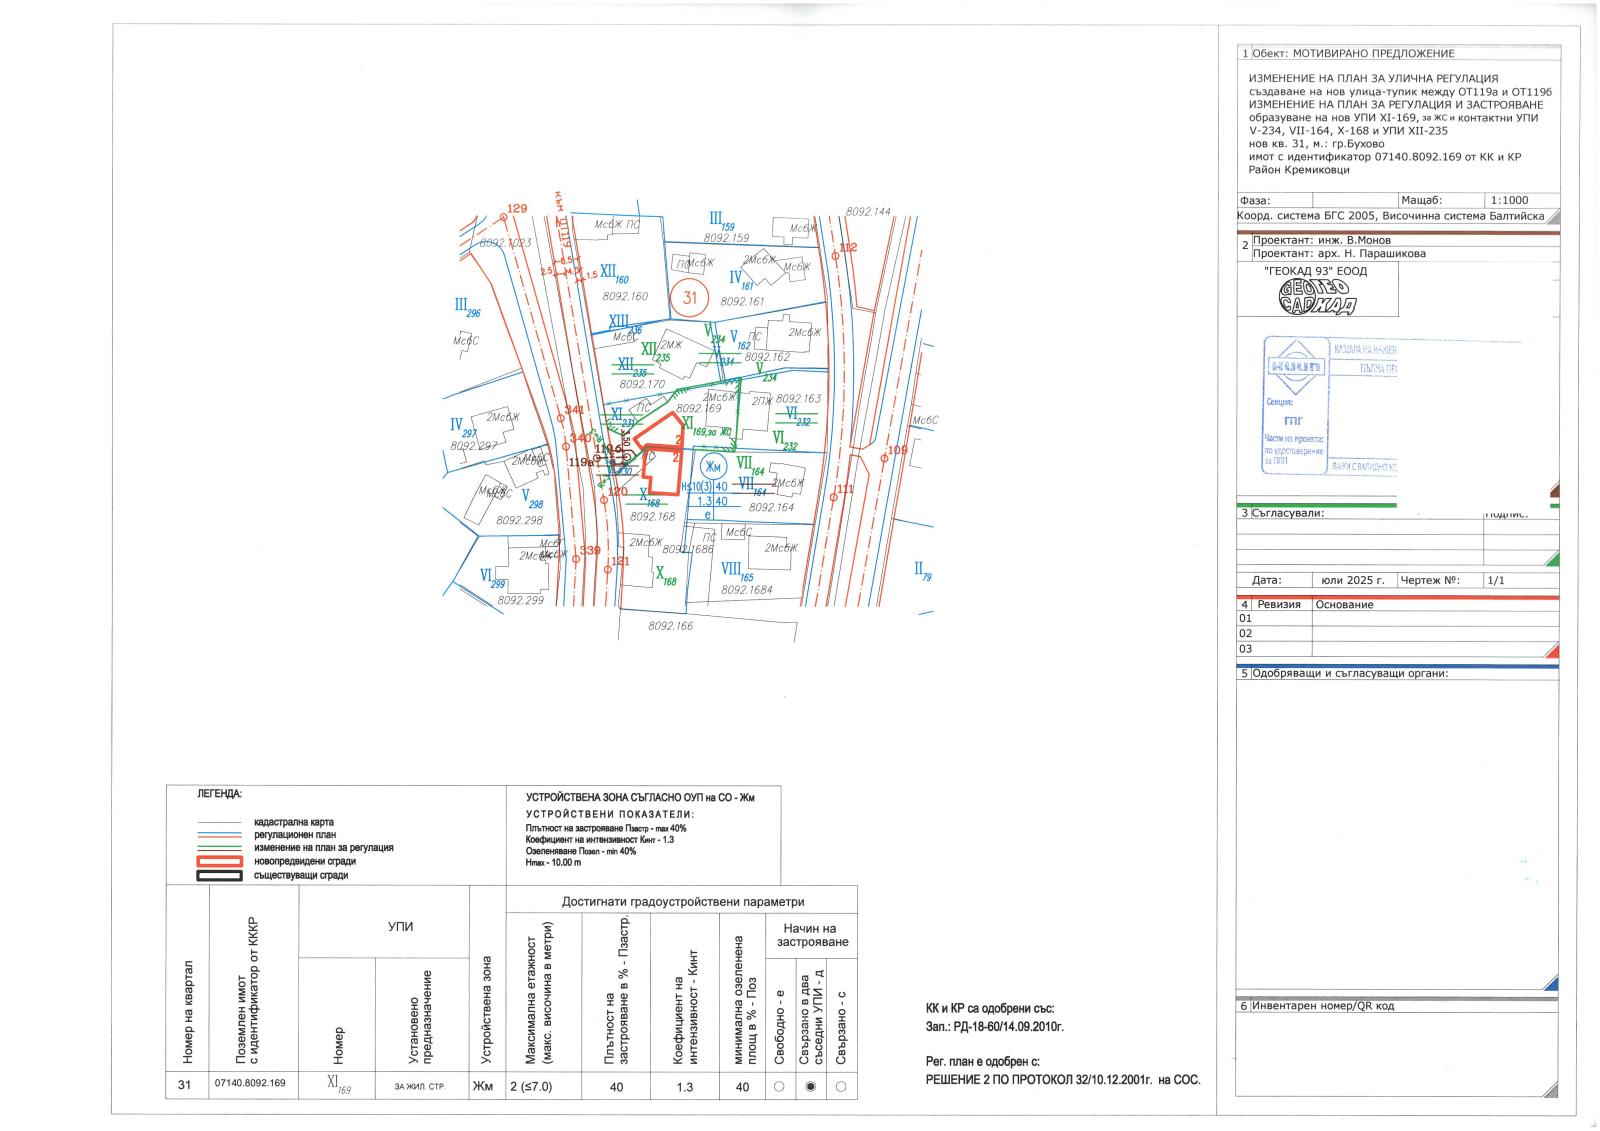Click the red circled block number 31
The height and width of the screenshot is (1131, 1600).
pyautogui.click(x=689, y=297)
